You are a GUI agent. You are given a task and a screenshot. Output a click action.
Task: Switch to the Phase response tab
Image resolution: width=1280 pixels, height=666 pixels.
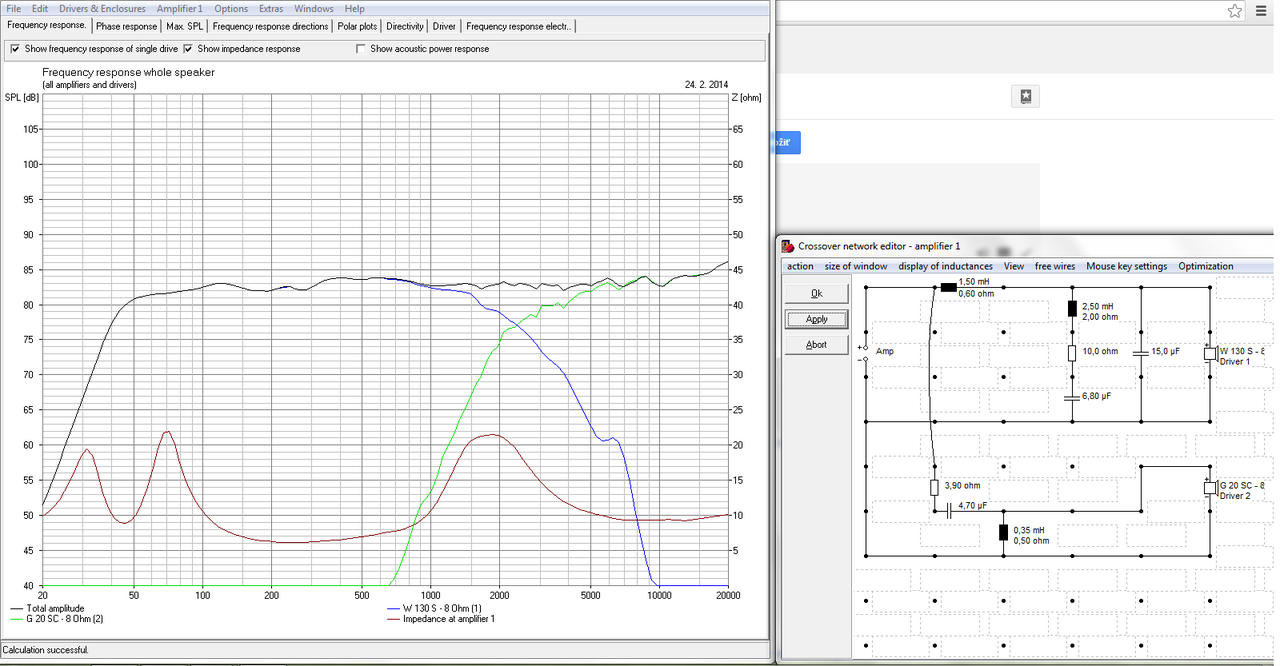coord(127,27)
